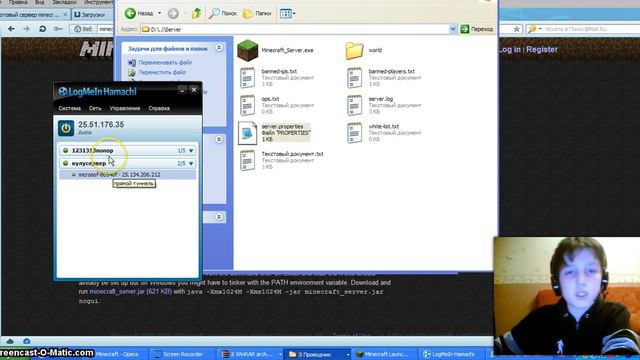Select the banned-players.txt file icon
This screenshot has height=360, width=640.
point(354,78)
